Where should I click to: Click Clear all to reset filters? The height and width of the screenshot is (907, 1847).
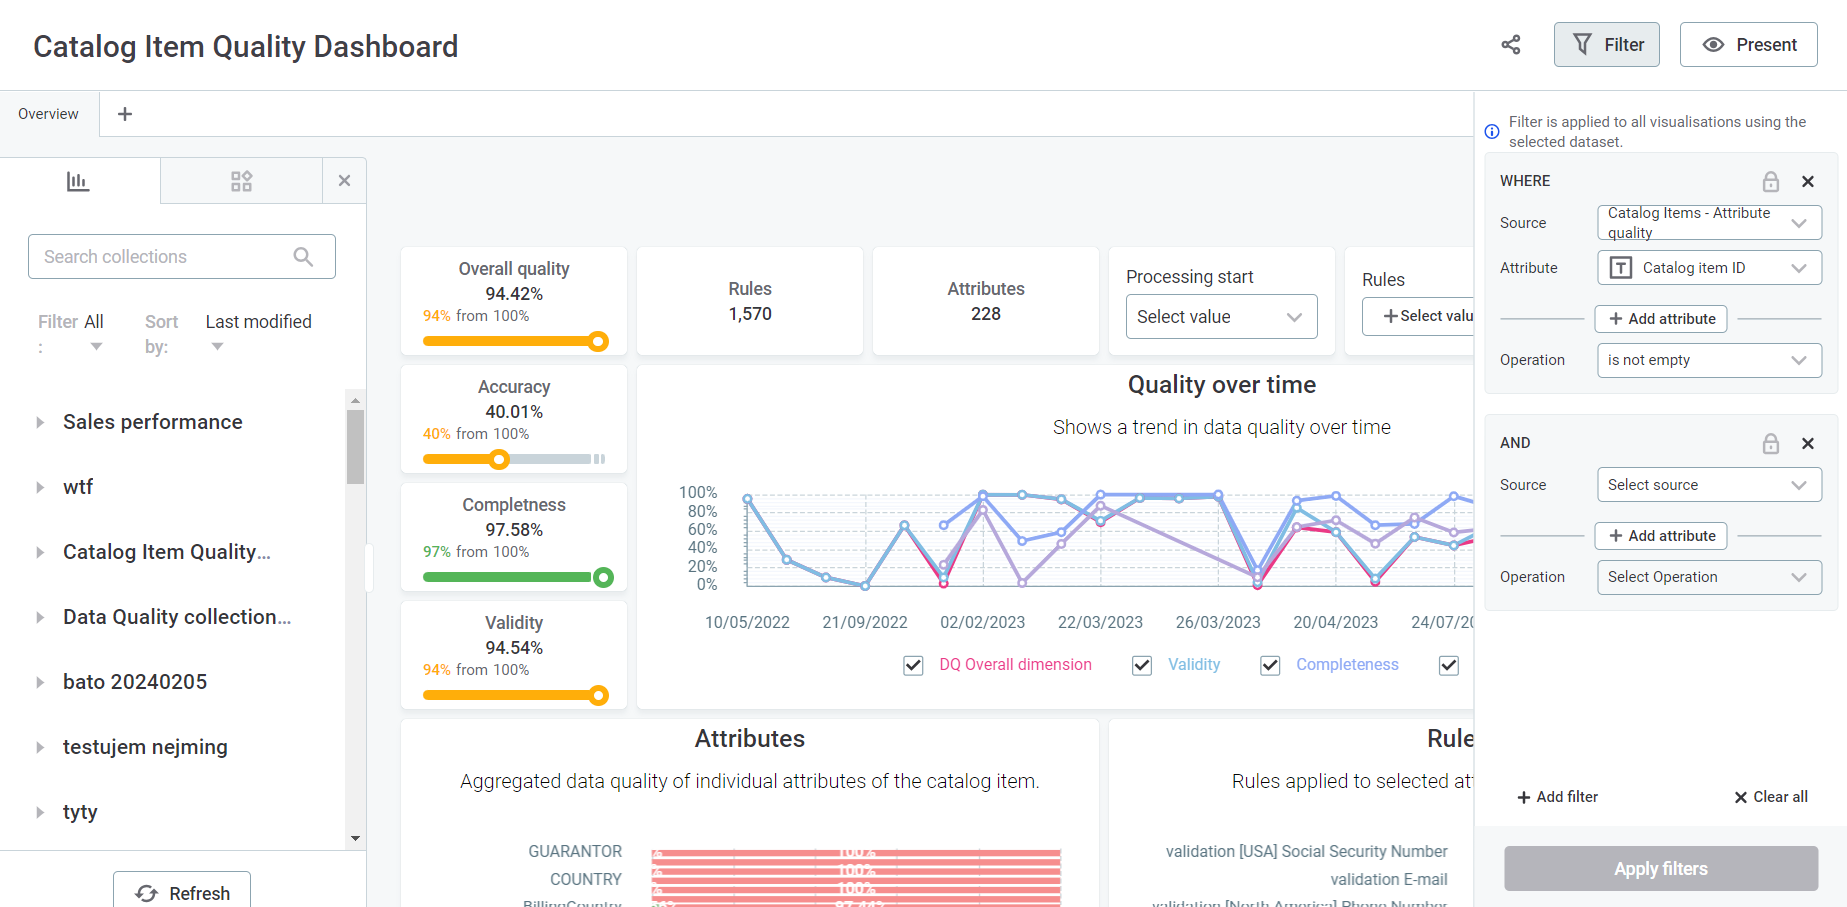coord(1769,796)
